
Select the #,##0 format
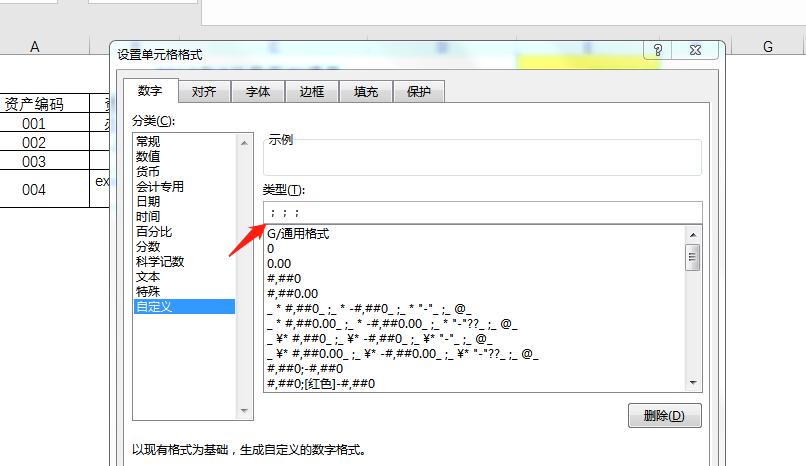click(475, 278)
